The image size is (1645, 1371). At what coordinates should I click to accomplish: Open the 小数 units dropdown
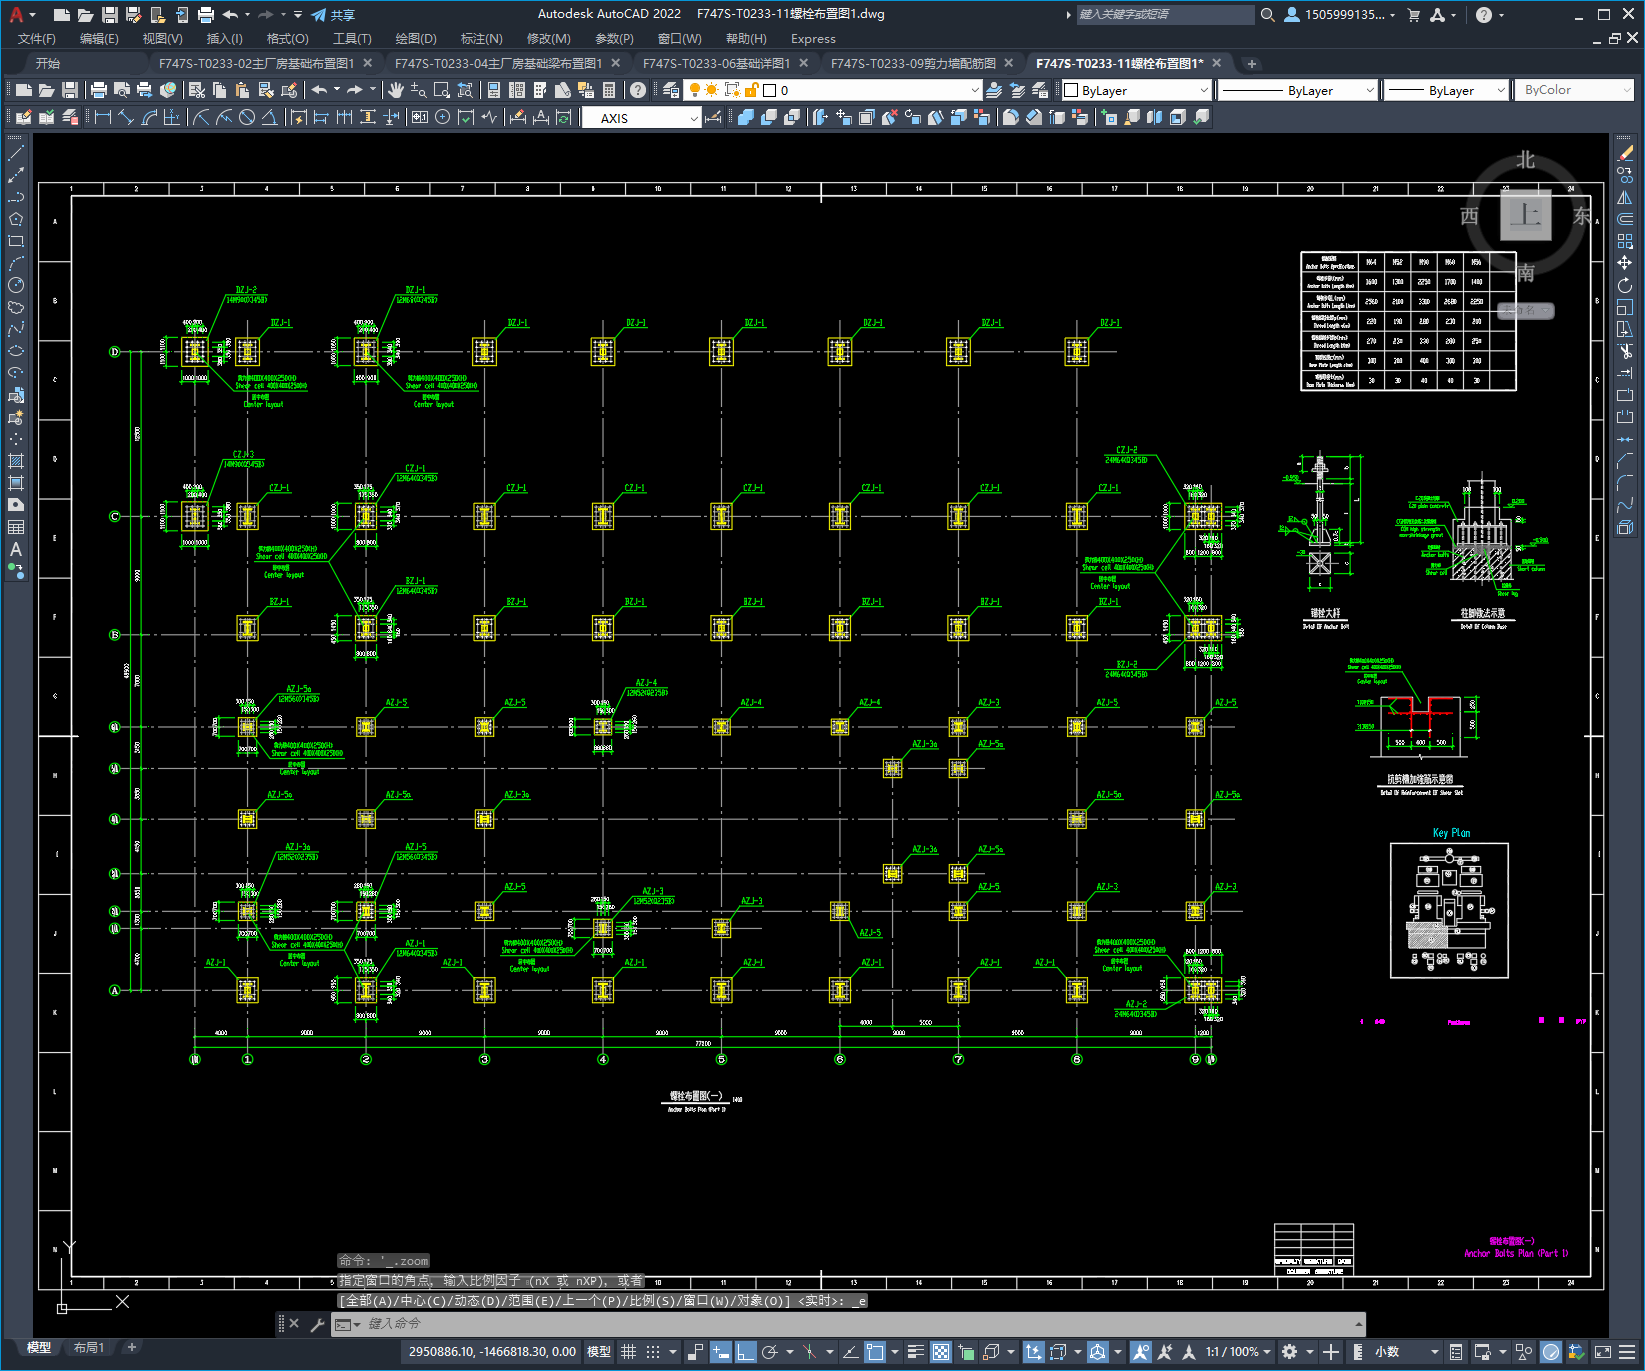point(1406,1352)
